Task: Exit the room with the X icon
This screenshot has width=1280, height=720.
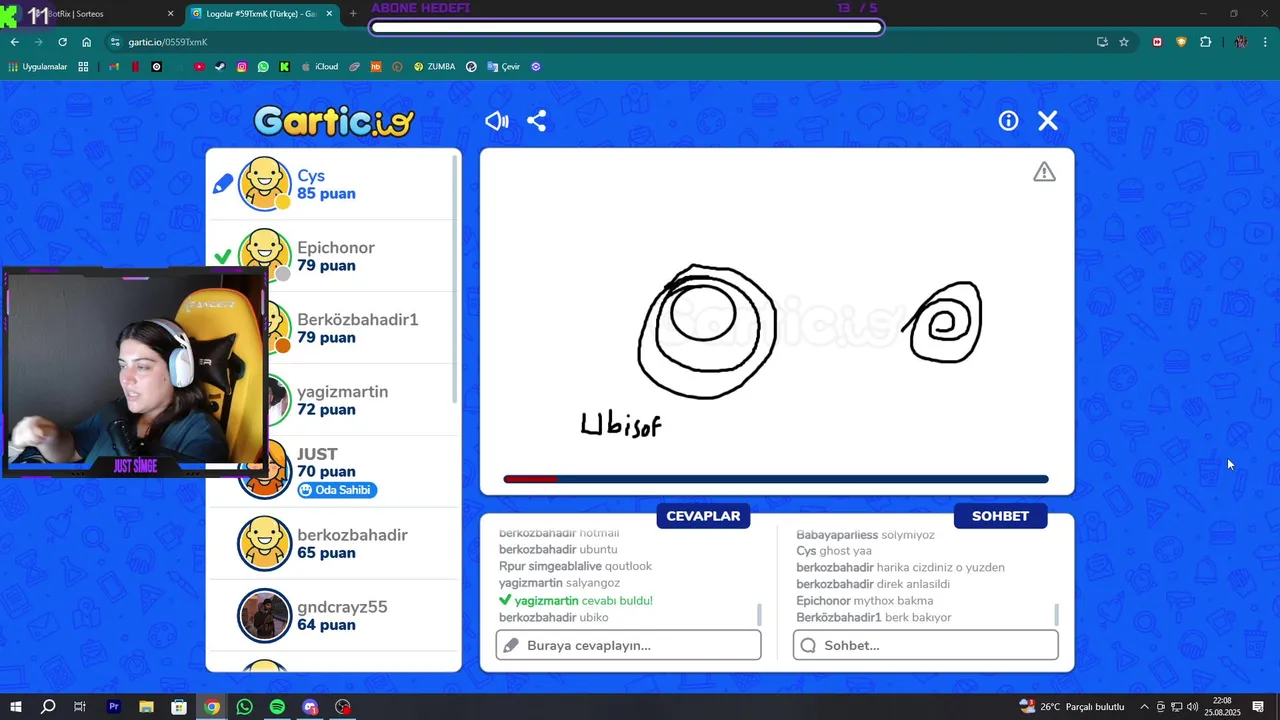Action: (x=1048, y=121)
